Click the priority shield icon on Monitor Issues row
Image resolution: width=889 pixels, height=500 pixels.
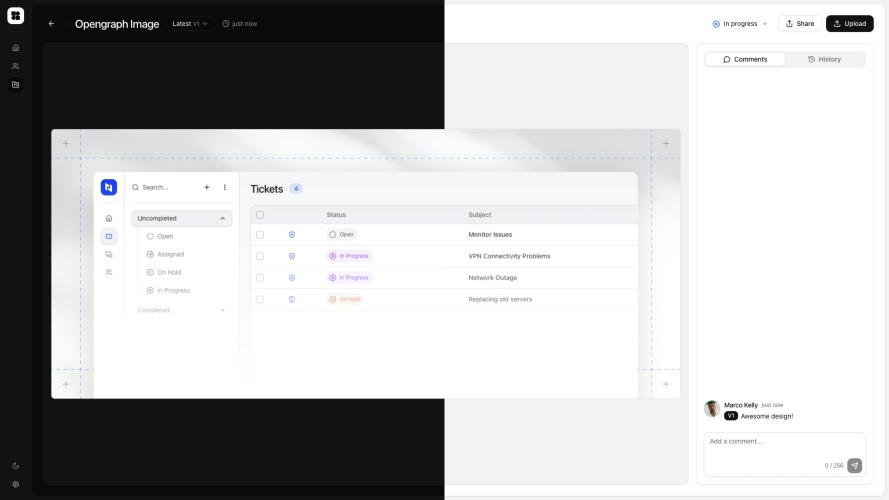tap(292, 235)
